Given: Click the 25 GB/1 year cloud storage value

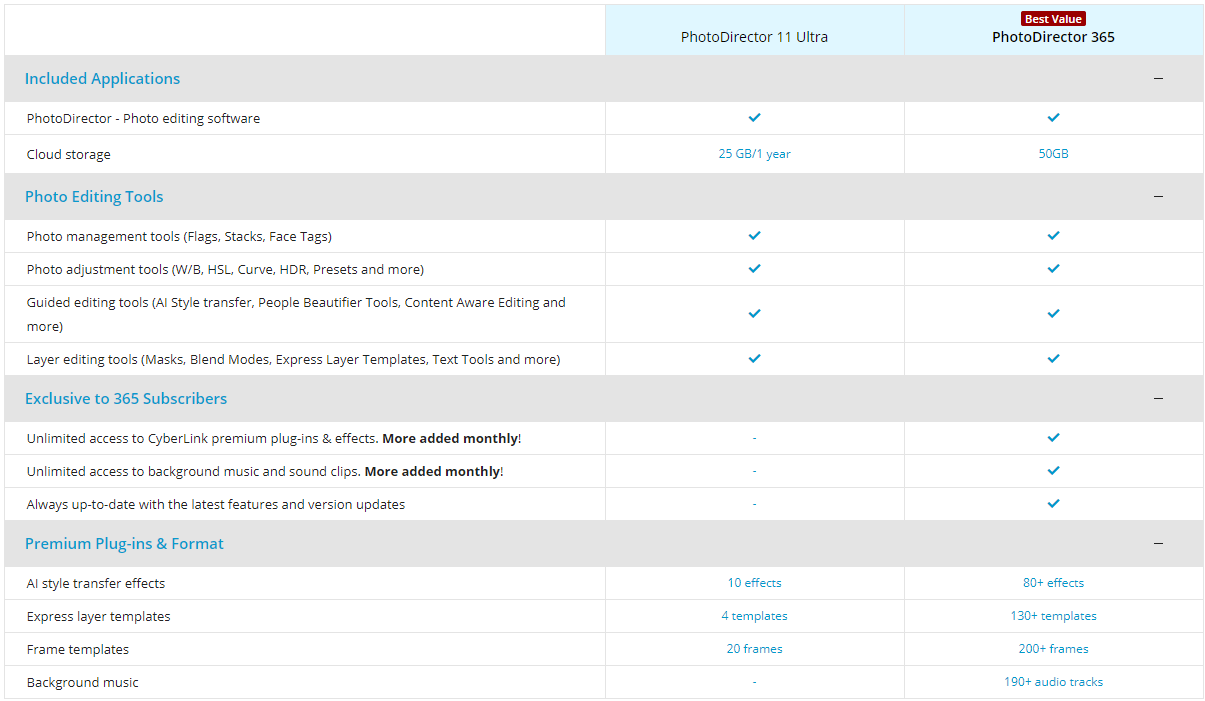Looking at the screenshot, I should pos(754,154).
